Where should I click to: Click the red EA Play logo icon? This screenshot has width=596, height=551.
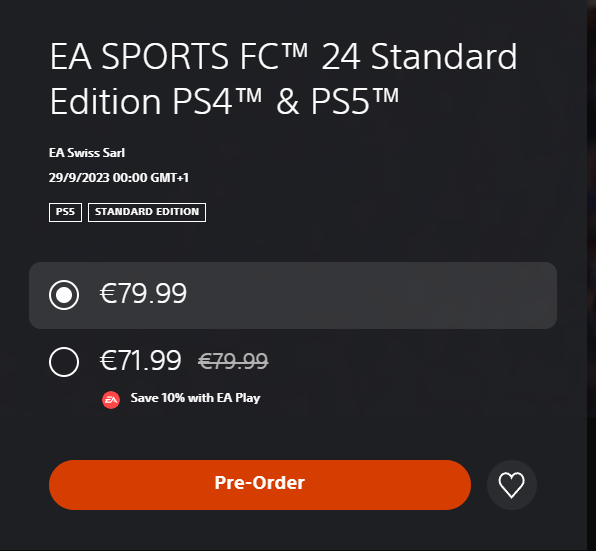coord(111,400)
